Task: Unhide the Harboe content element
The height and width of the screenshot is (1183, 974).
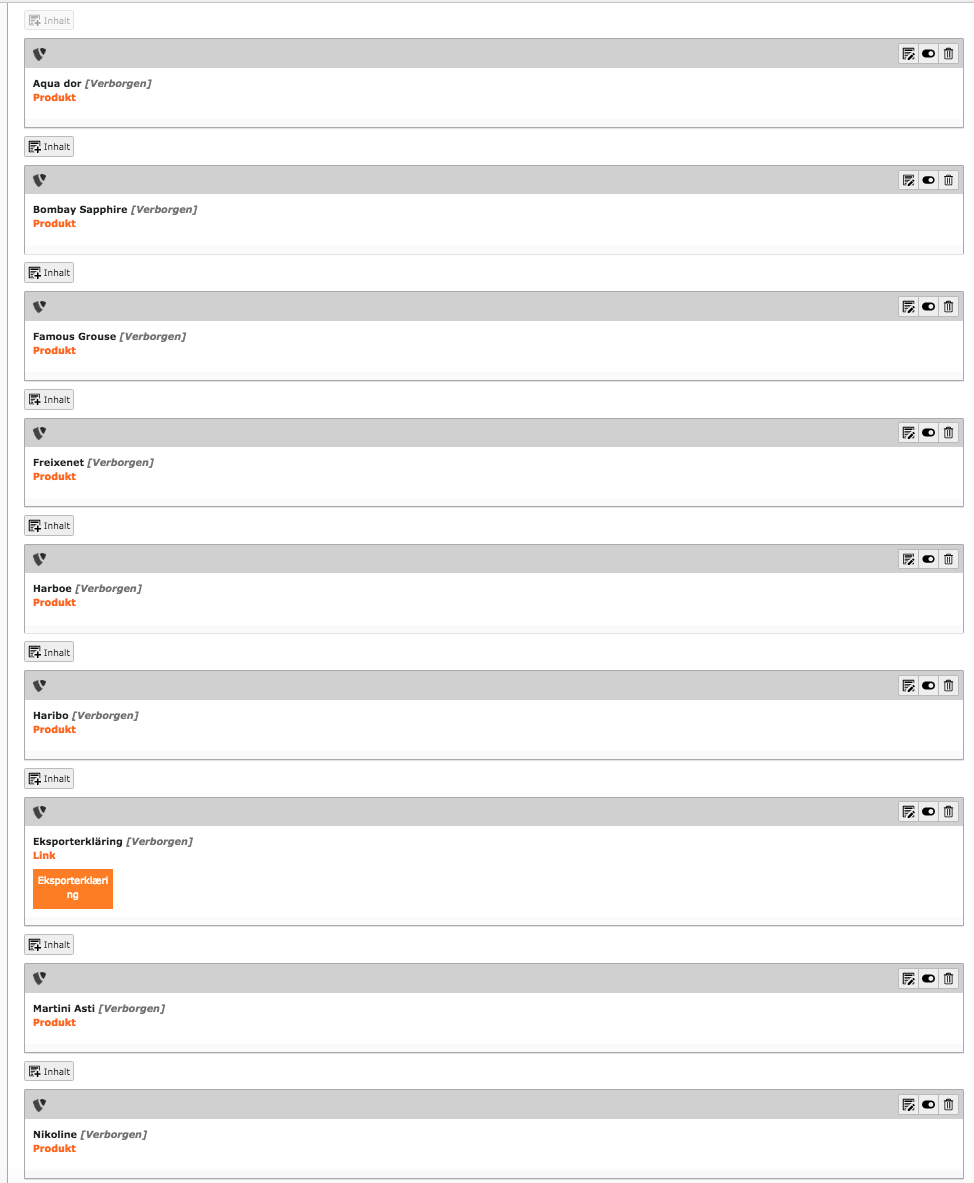Action: (x=929, y=559)
